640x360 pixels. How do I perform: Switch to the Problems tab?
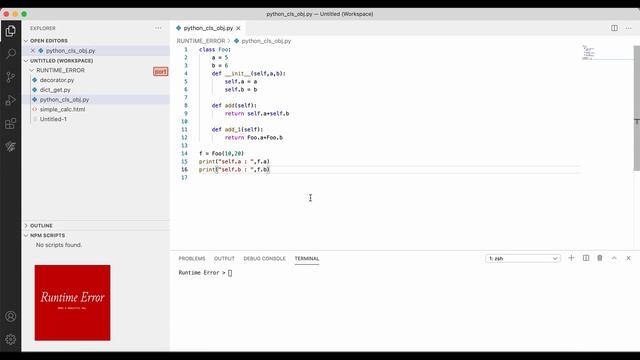pyautogui.click(x=192, y=259)
